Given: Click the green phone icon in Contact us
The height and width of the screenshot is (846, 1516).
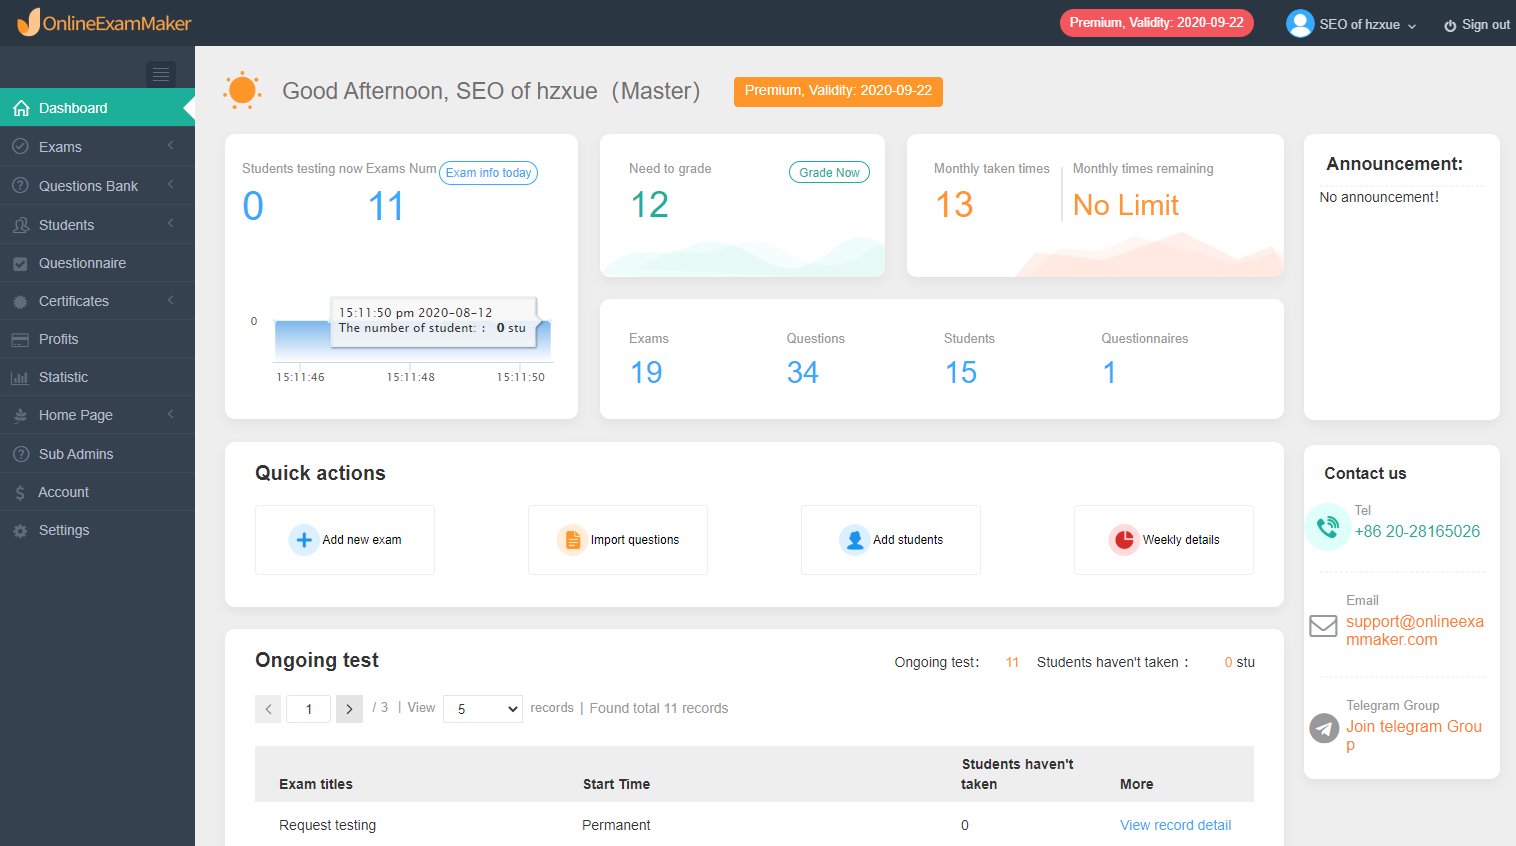Looking at the screenshot, I should tap(1328, 527).
